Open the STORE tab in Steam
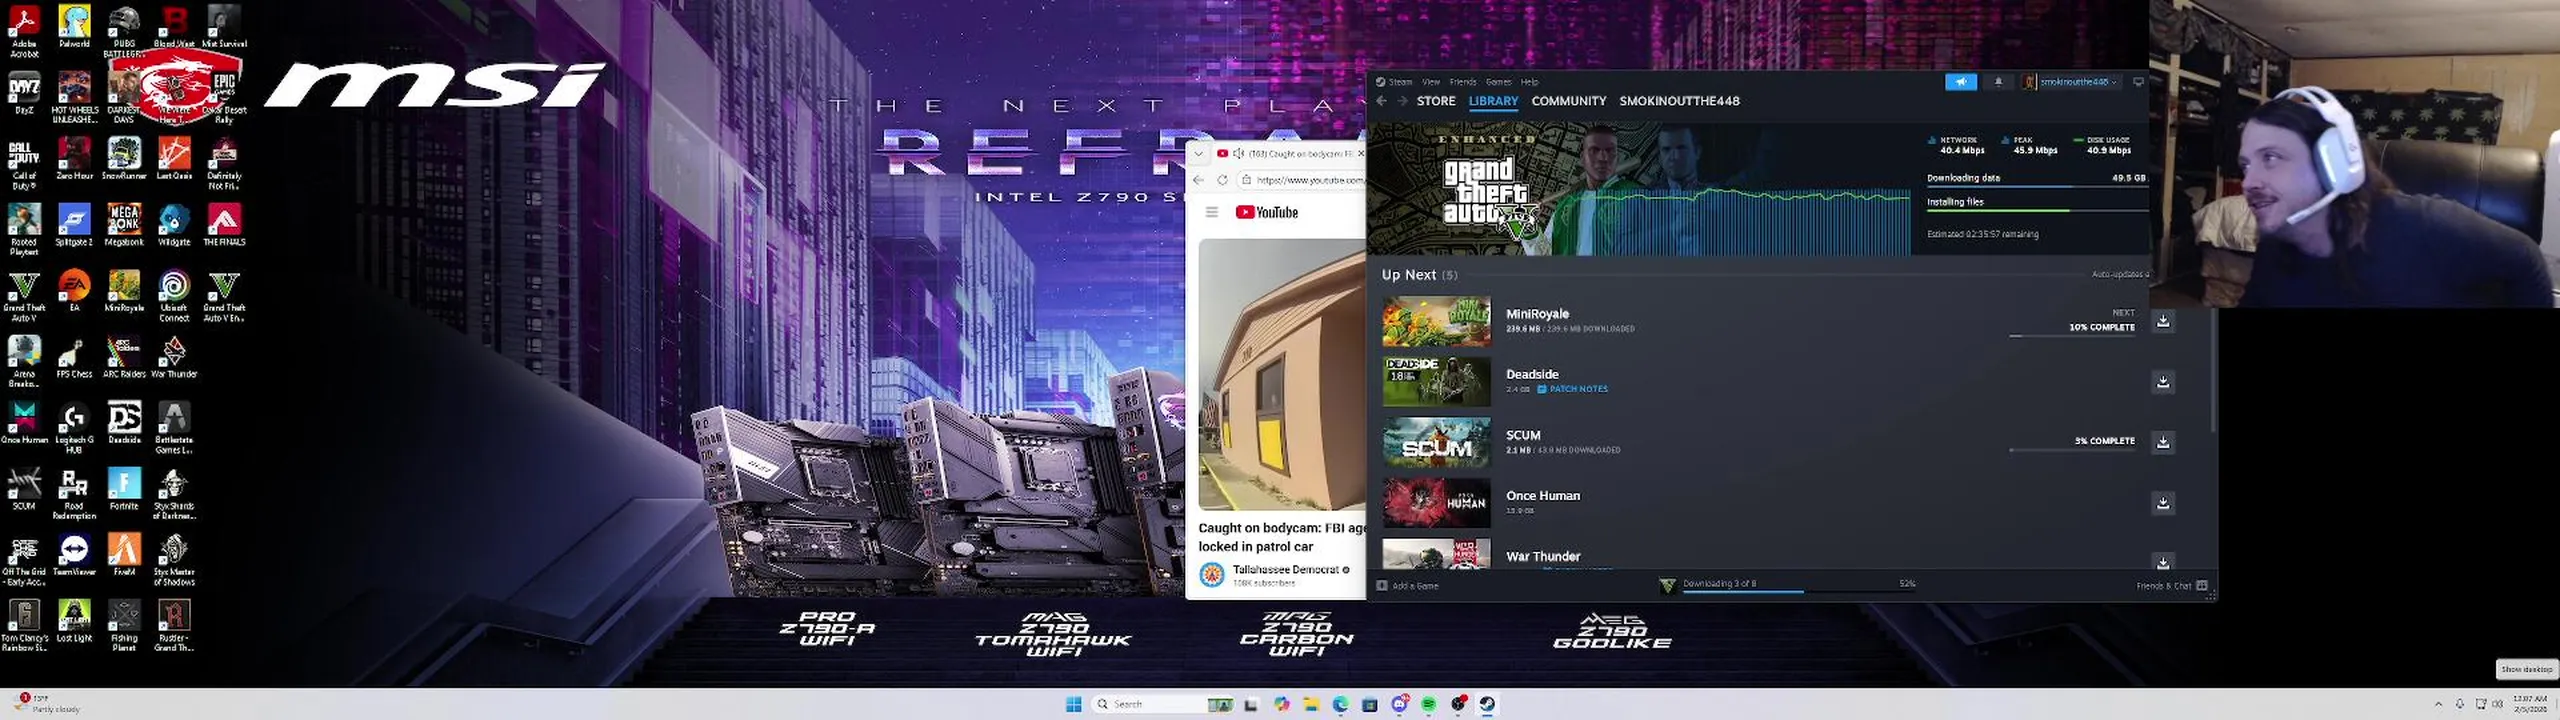The height and width of the screenshot is (720, 2560). [1436, 101]
